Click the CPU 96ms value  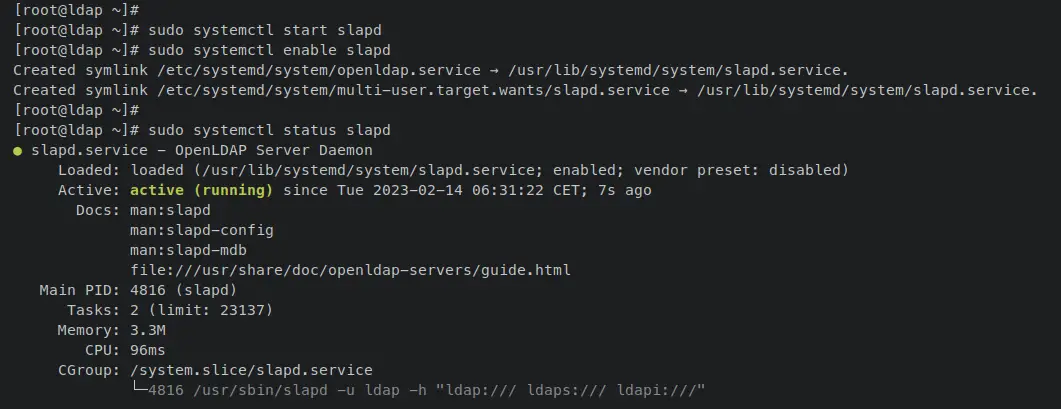tap(148, 350)
